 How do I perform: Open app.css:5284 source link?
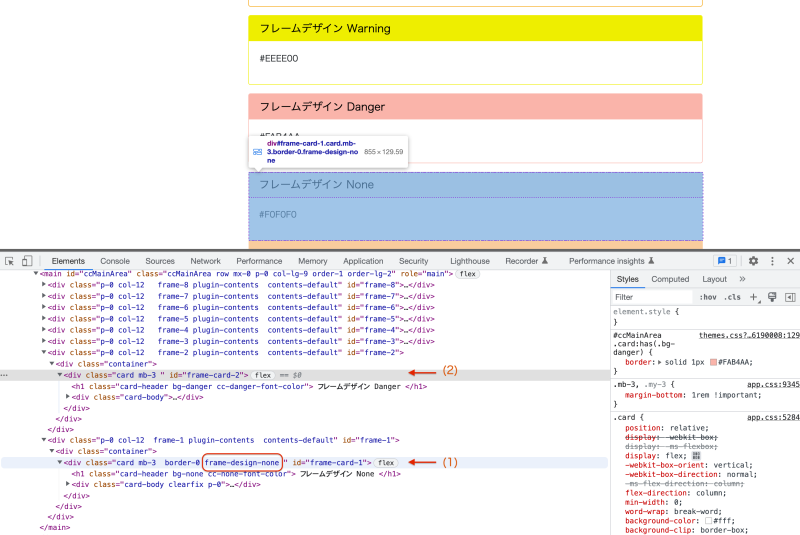click(x=773, y=417)
